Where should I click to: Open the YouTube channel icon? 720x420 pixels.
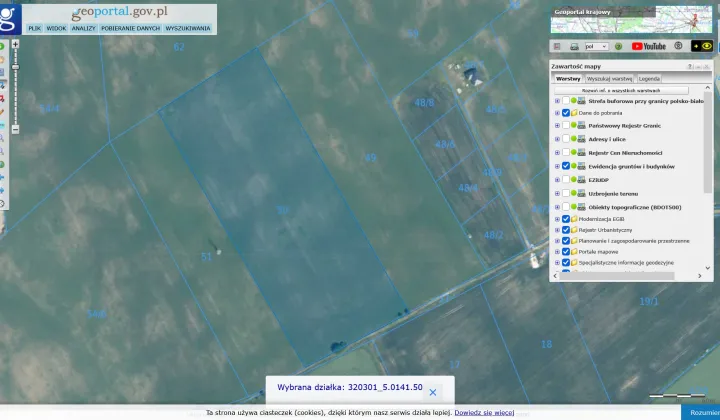(x=648, y=46)
